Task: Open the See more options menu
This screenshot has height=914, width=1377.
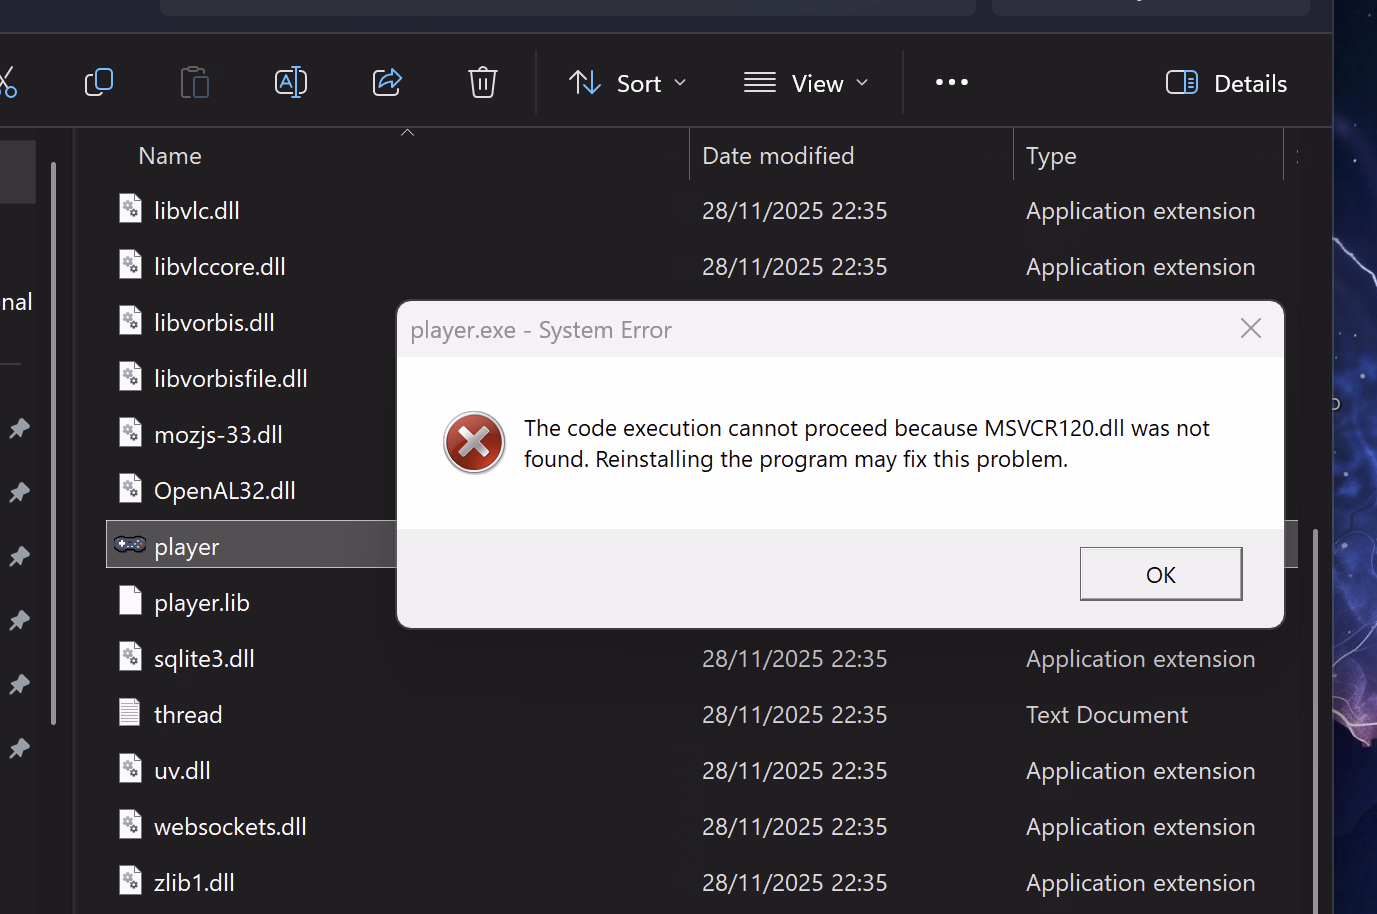Action: tap(951, 82)
